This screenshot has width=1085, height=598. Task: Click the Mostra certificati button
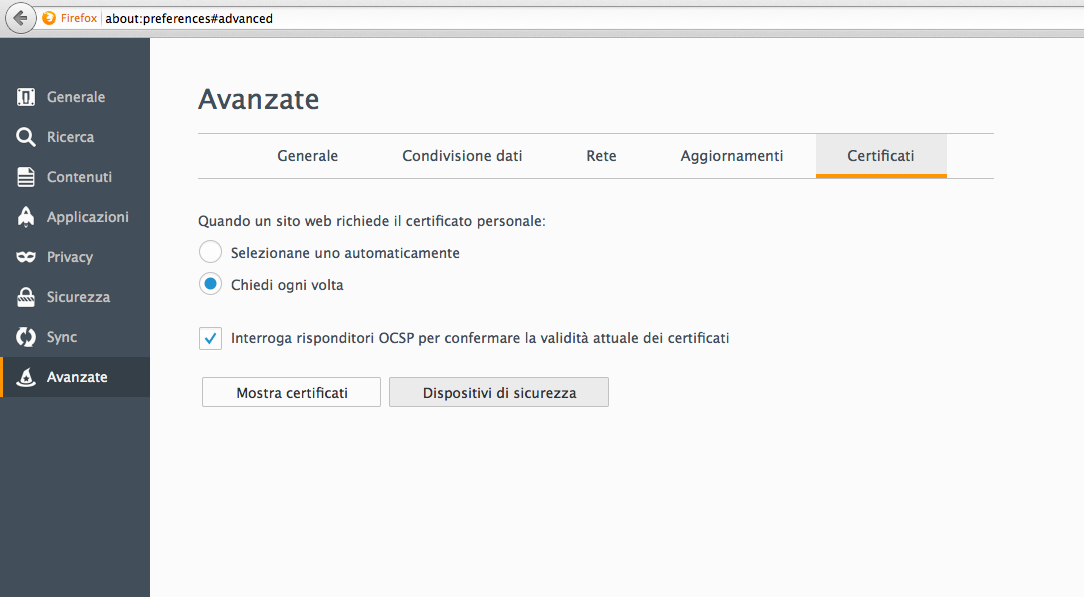coord(291,392)
